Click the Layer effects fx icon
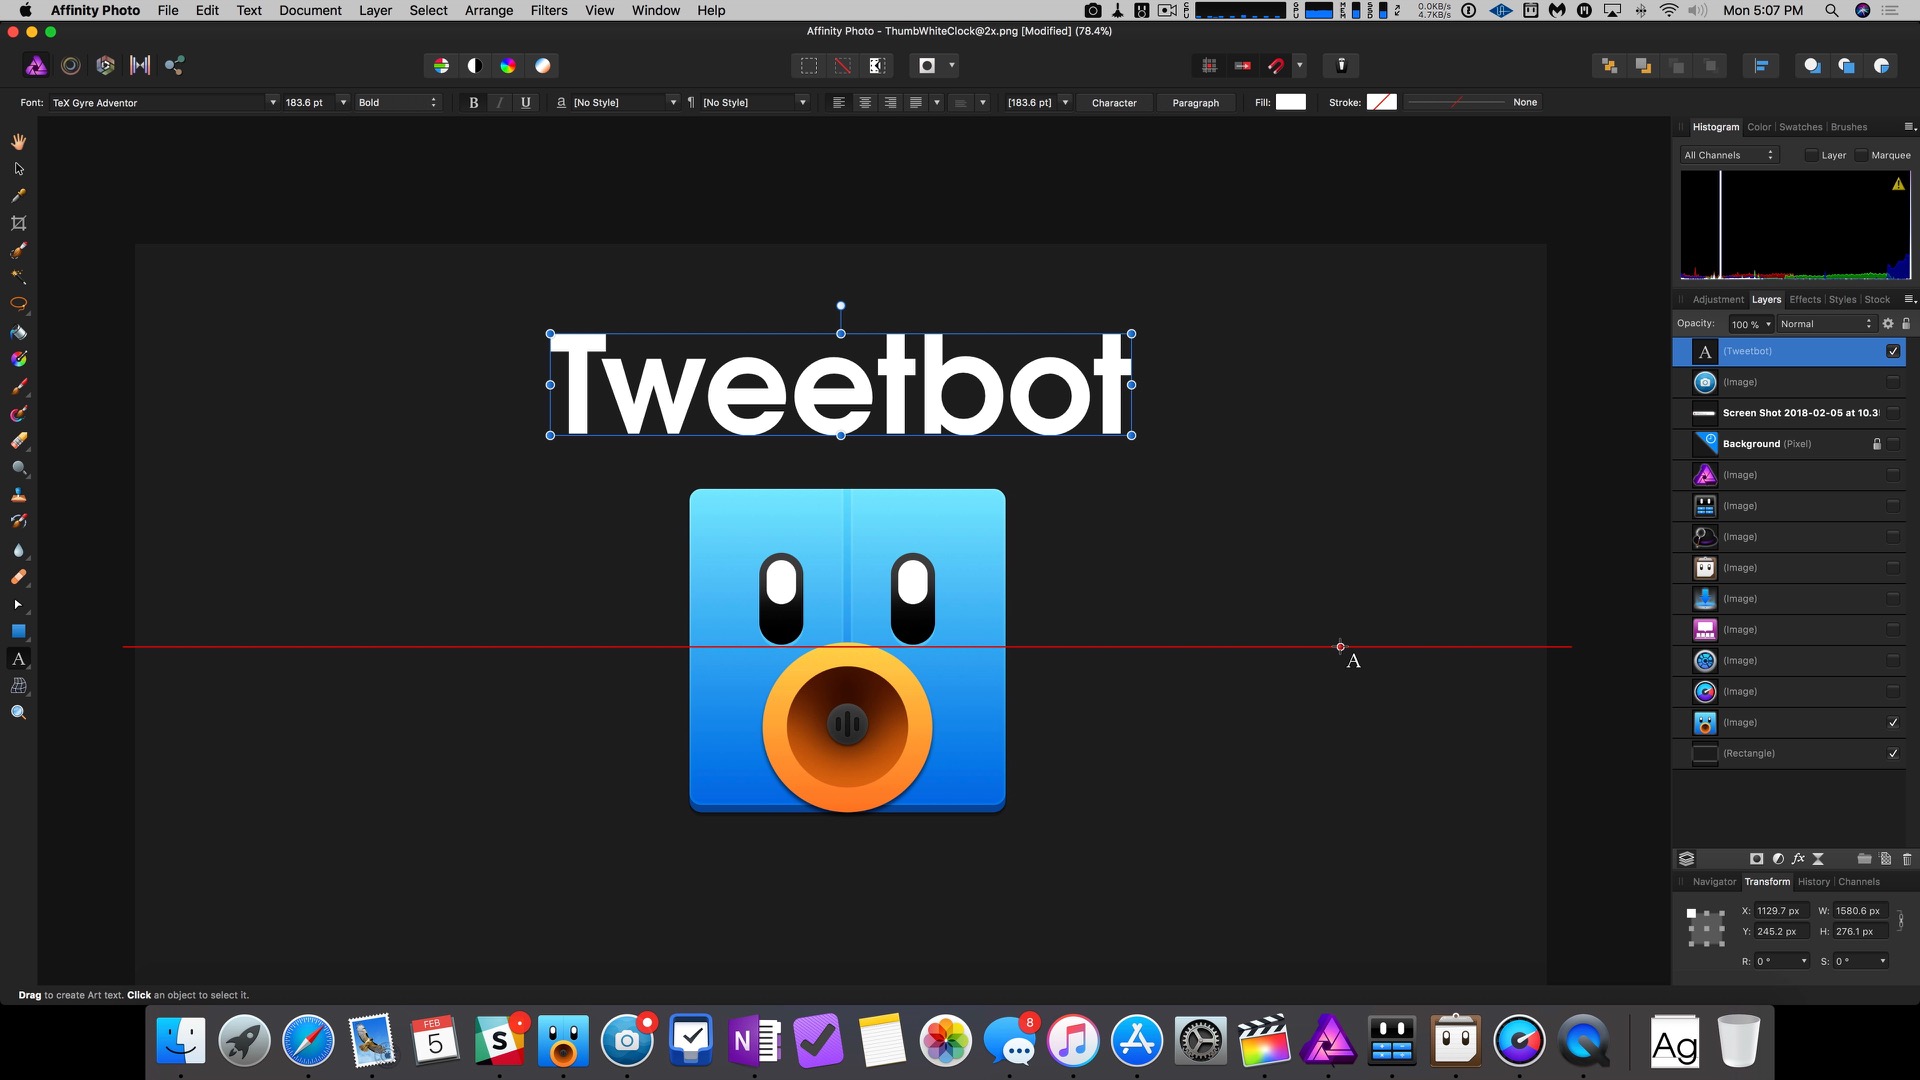This screenshot has height=1080, width=1920. (x=1798, y=859)
